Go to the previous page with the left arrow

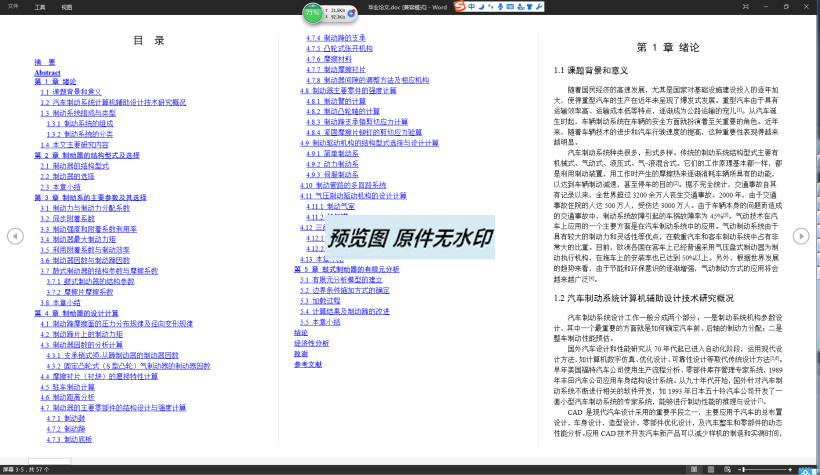pos(15,236)
